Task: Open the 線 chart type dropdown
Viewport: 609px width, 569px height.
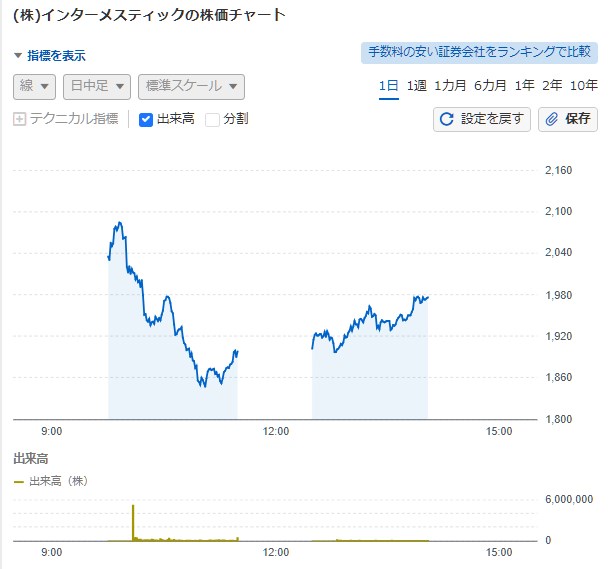Action: point(34,87)
